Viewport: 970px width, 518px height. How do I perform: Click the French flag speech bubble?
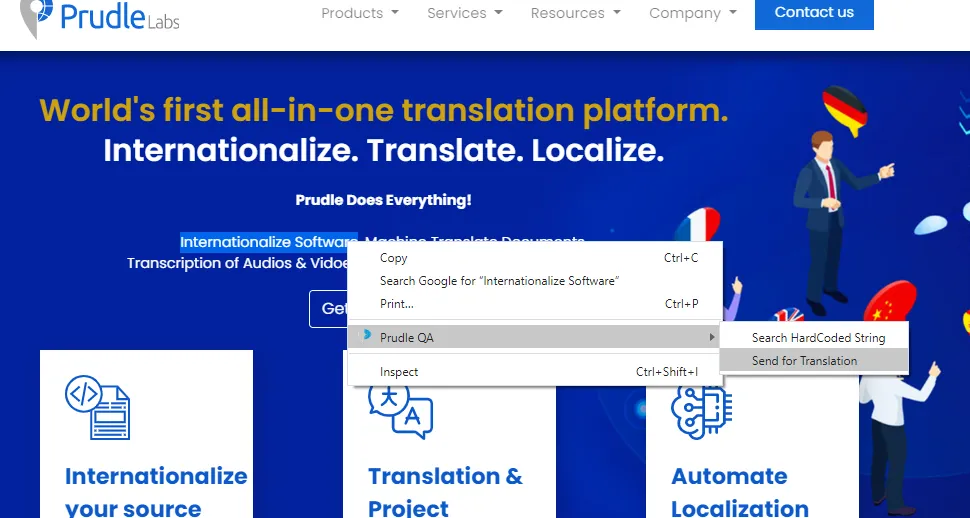click(698, 224)
